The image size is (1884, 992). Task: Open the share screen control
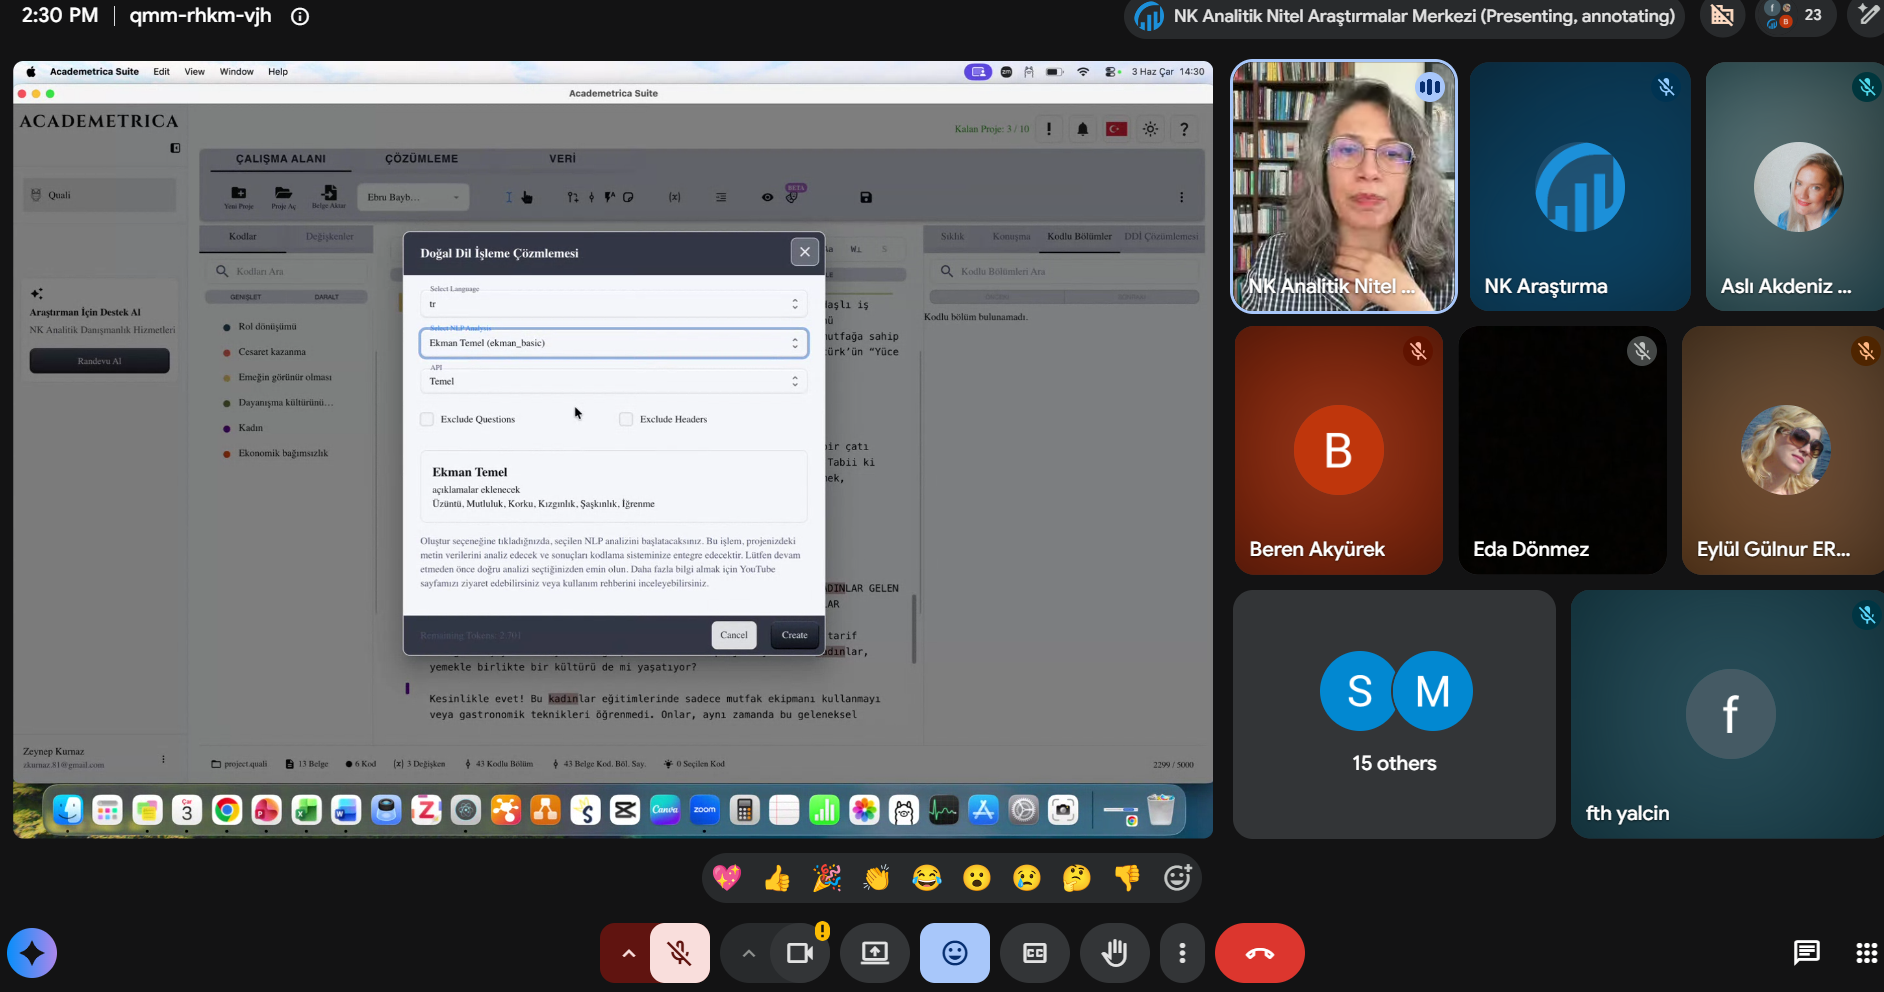(875, 953)
